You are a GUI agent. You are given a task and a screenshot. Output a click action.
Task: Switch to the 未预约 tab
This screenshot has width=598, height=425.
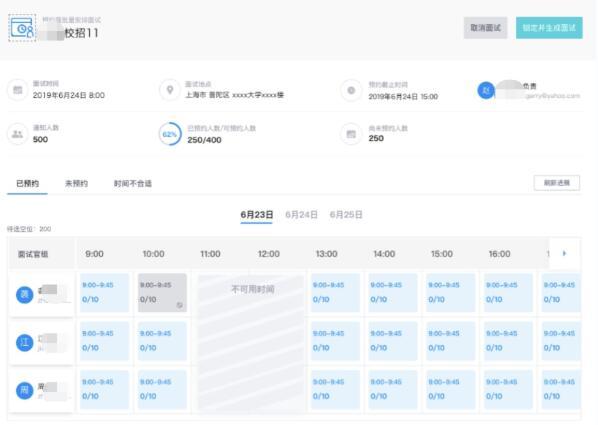pos(76,184)
